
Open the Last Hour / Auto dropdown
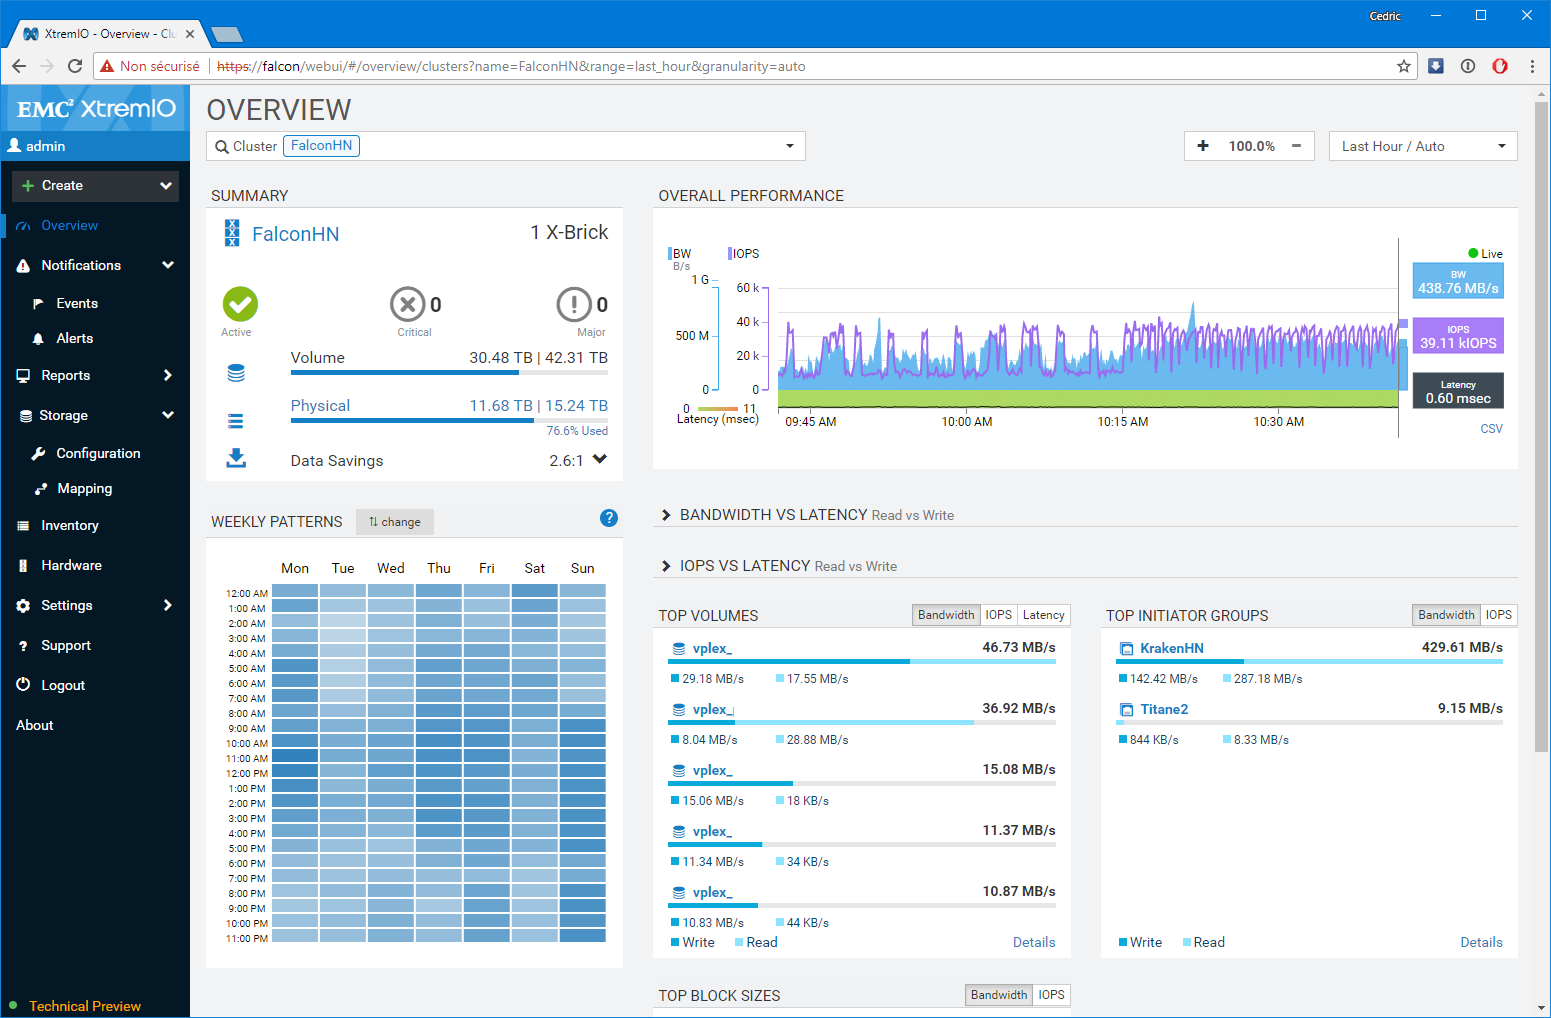click(1422, 146)
